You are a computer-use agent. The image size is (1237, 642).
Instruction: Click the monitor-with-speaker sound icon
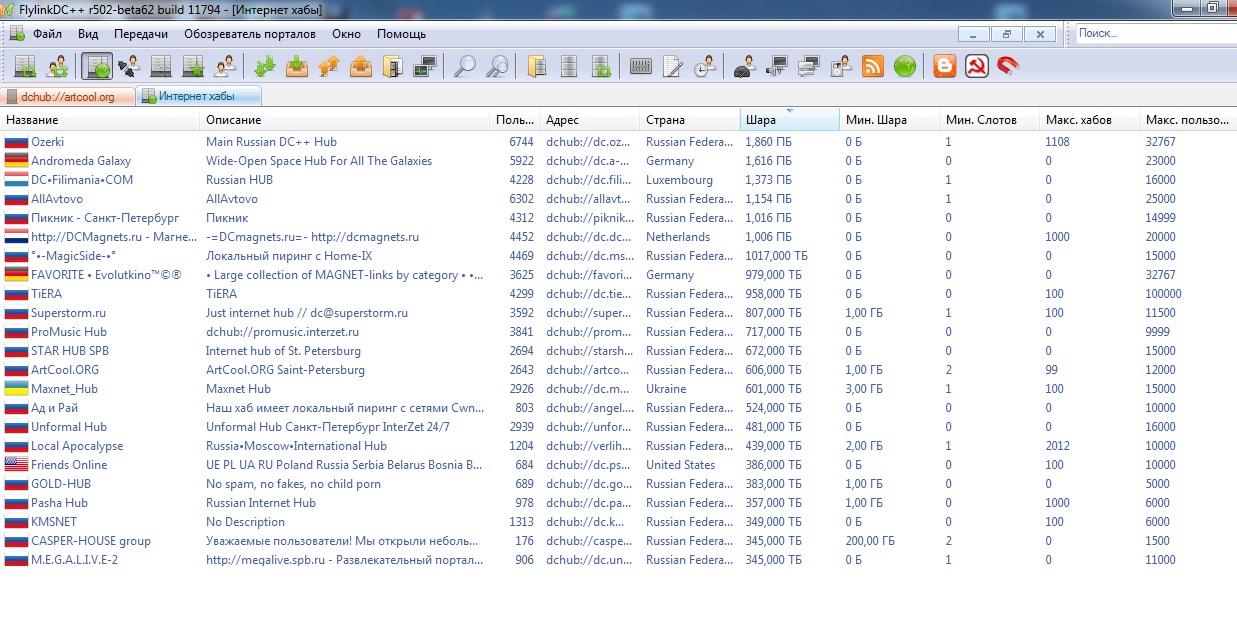tap(777, 67)
